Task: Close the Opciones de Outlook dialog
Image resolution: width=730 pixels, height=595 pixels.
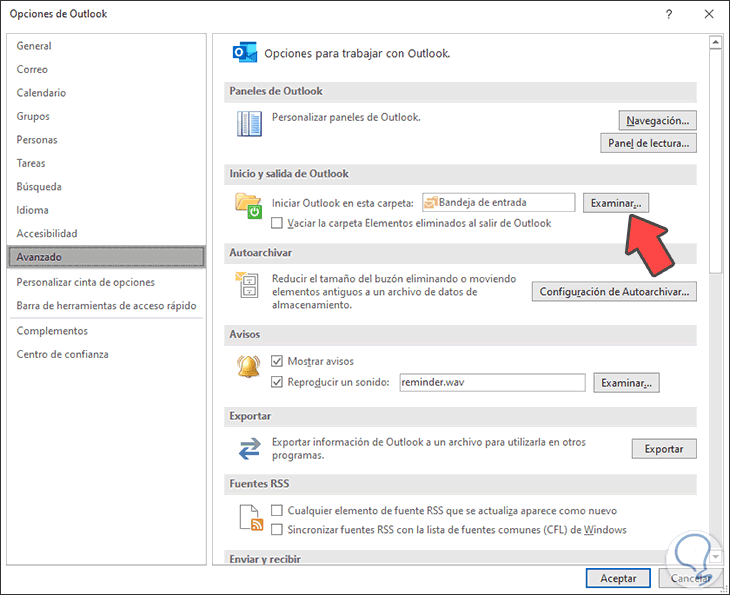Action: point(709,14)
